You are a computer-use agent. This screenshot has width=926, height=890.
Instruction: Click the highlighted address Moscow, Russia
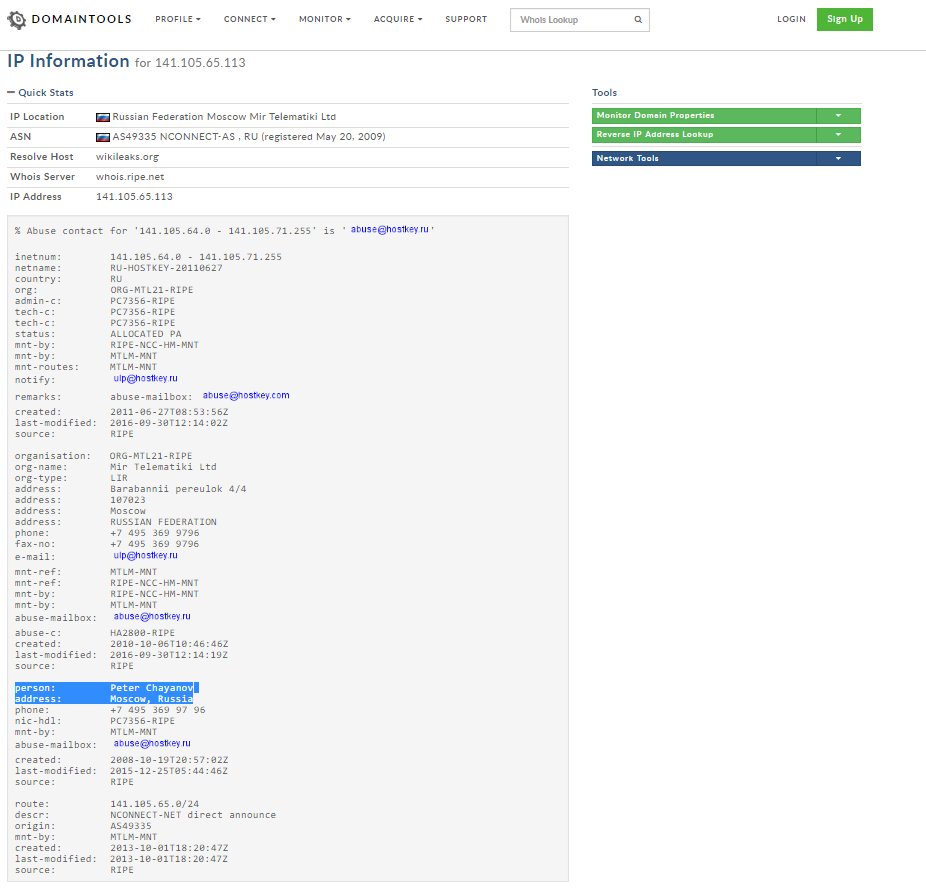click(x=151, y=699)
